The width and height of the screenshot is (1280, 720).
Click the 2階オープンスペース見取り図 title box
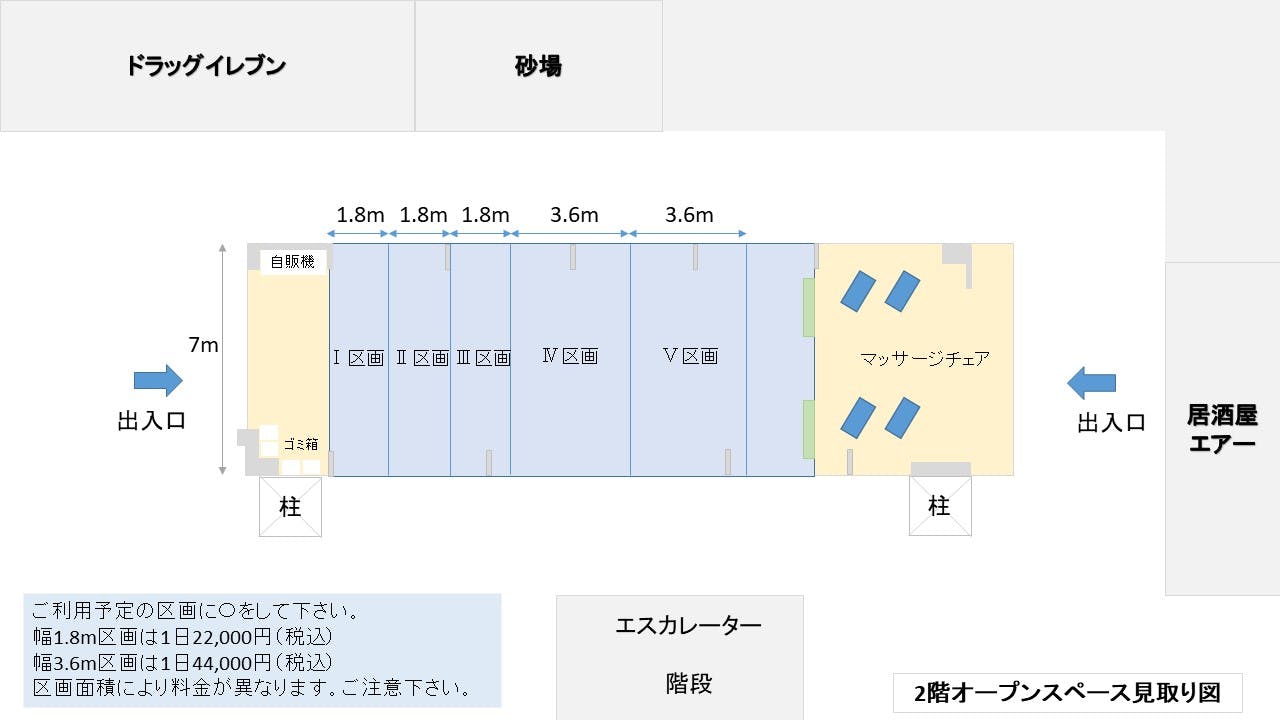[1067, 692]
